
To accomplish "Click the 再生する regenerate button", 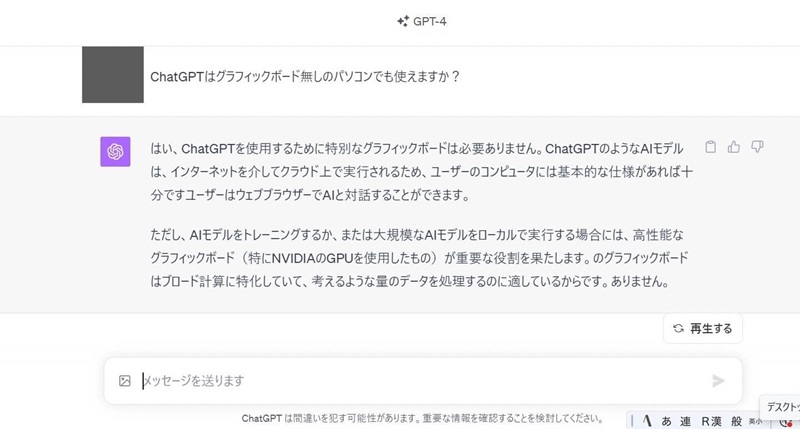I will (x=703, y=329).
